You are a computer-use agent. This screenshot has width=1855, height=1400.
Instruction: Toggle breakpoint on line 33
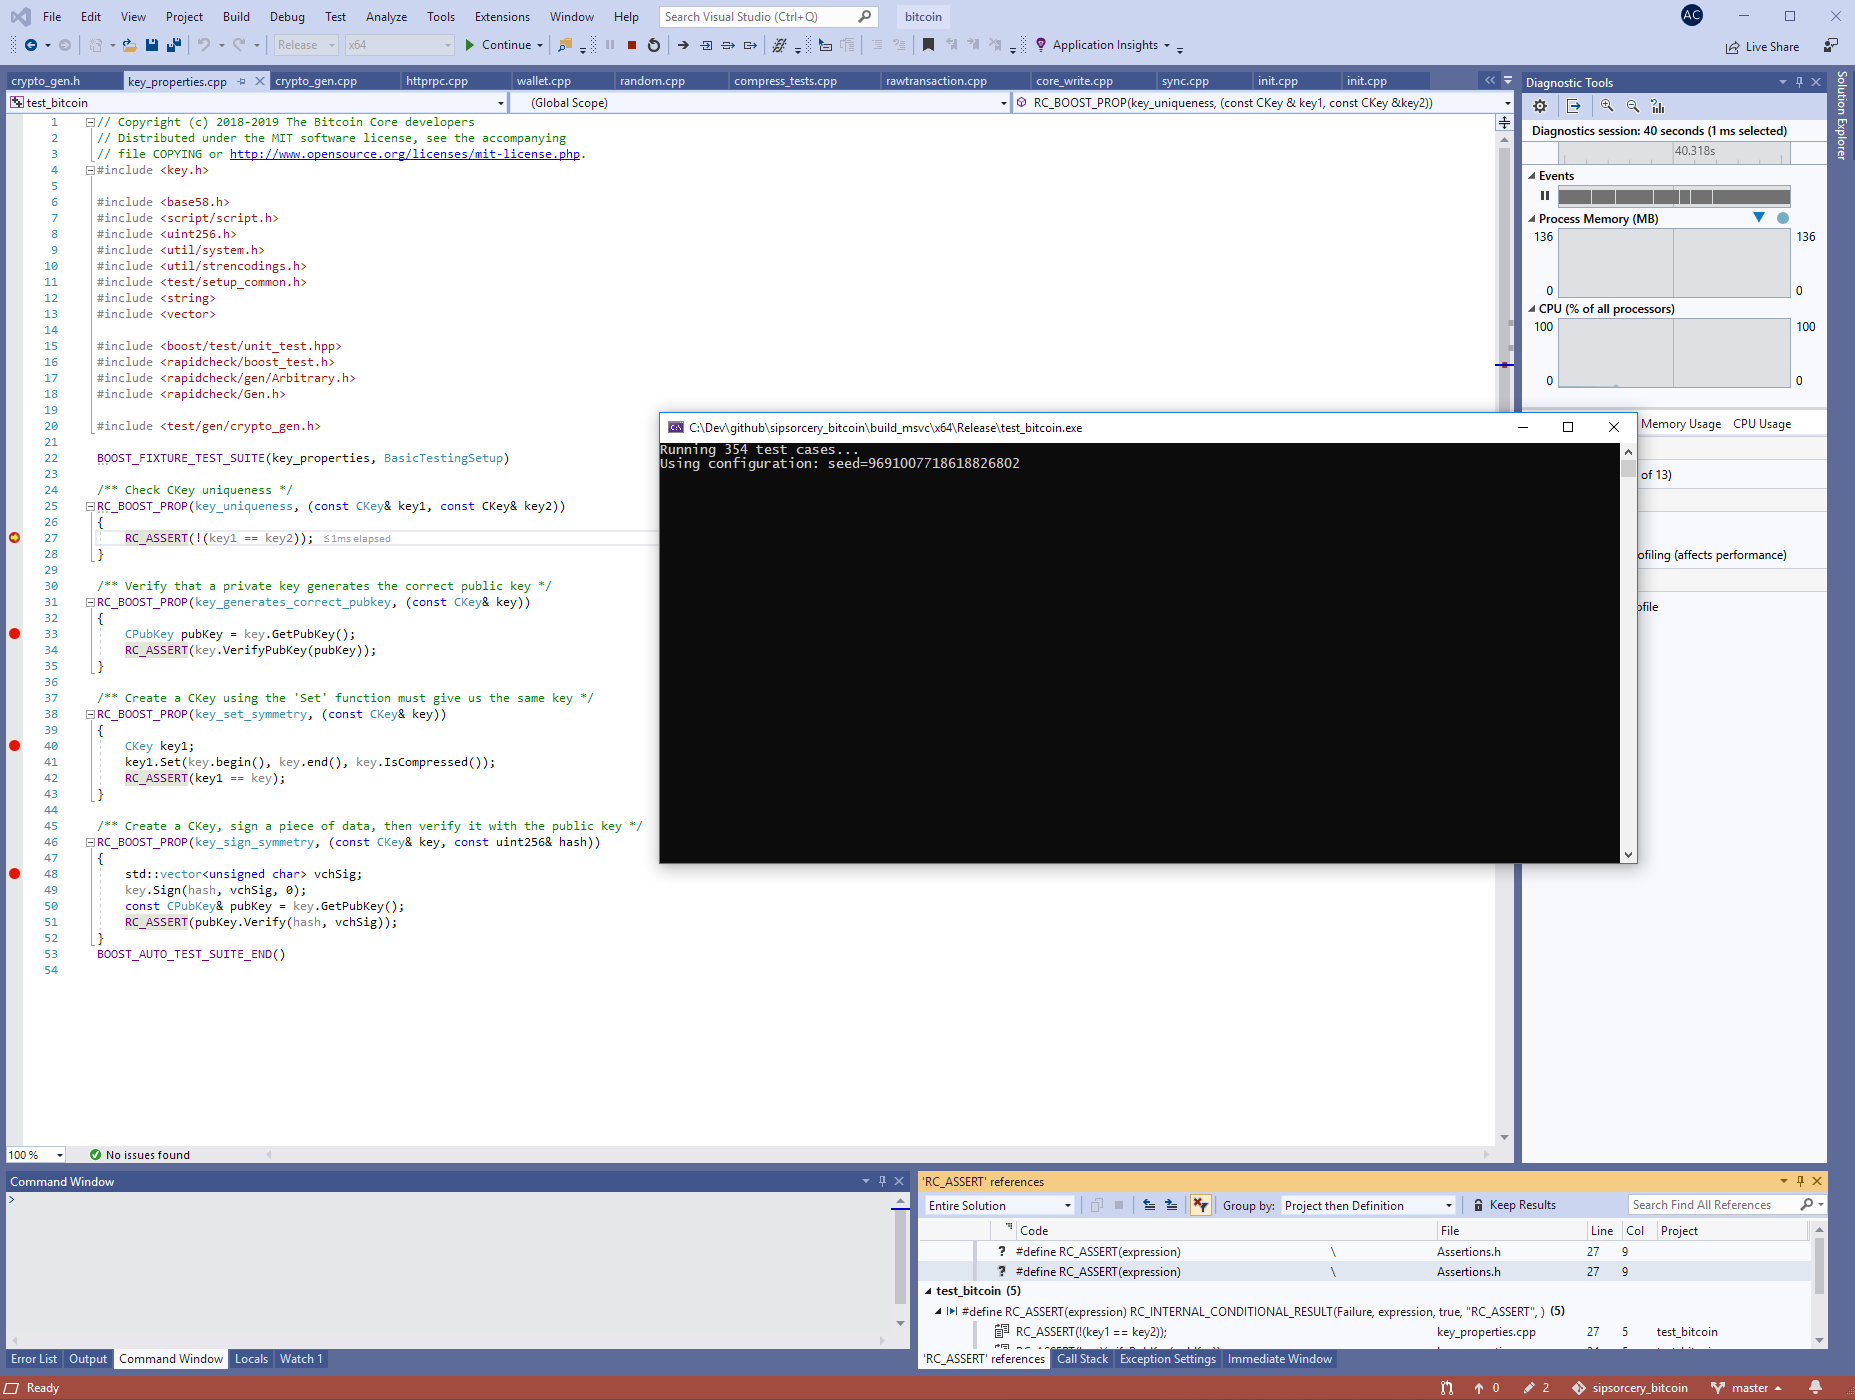tap(14, 634)
